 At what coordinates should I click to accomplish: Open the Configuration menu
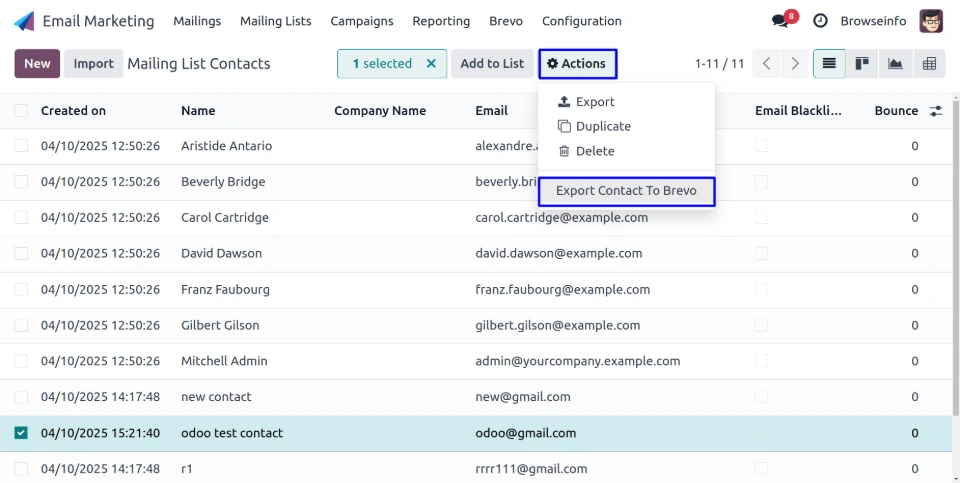[x=581, y=21]
